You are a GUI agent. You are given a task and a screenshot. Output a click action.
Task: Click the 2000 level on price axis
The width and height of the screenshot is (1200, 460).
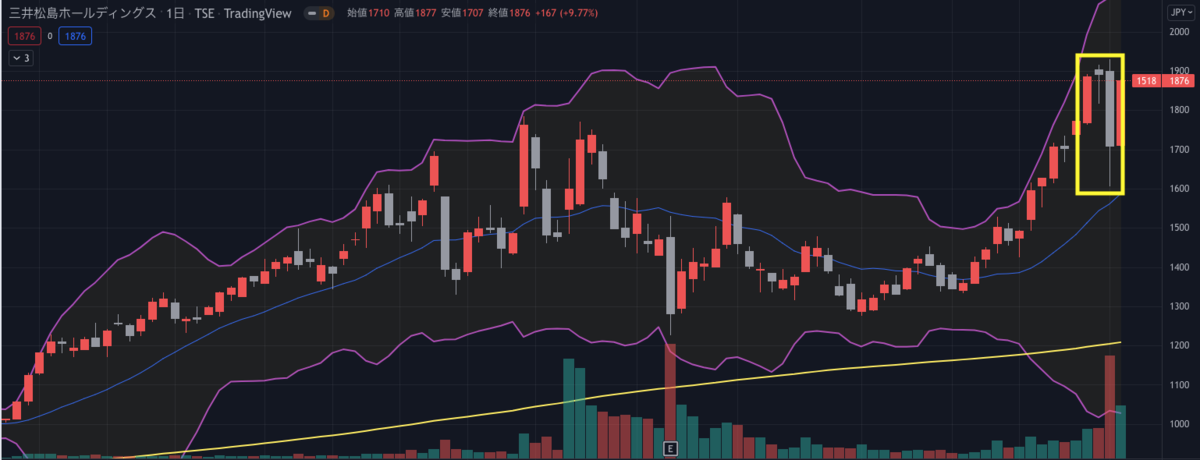[1179, 32]
